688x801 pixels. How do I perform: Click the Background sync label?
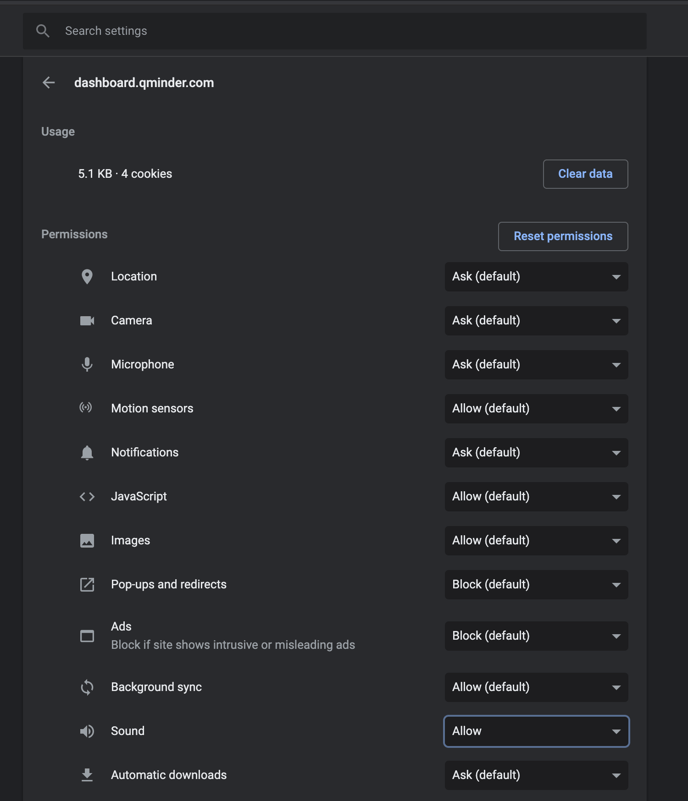[156, 687]
